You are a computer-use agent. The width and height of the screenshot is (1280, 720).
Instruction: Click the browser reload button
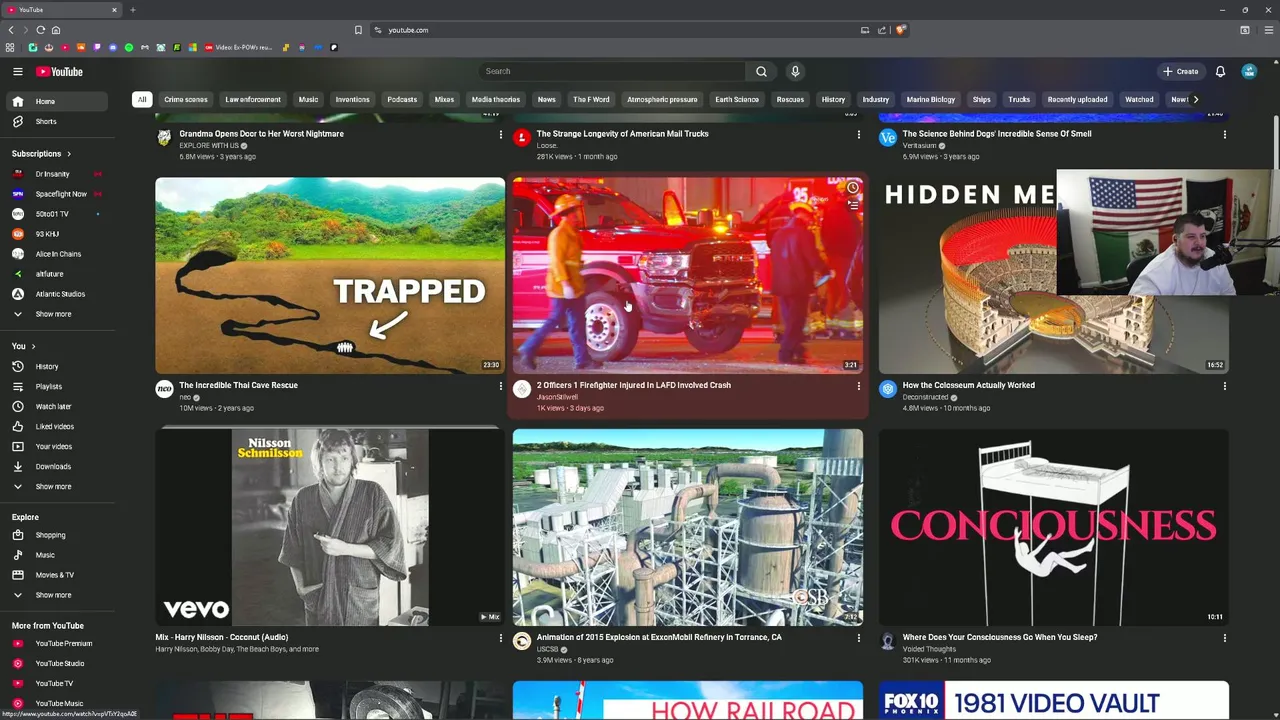click(x=40, y=30)
